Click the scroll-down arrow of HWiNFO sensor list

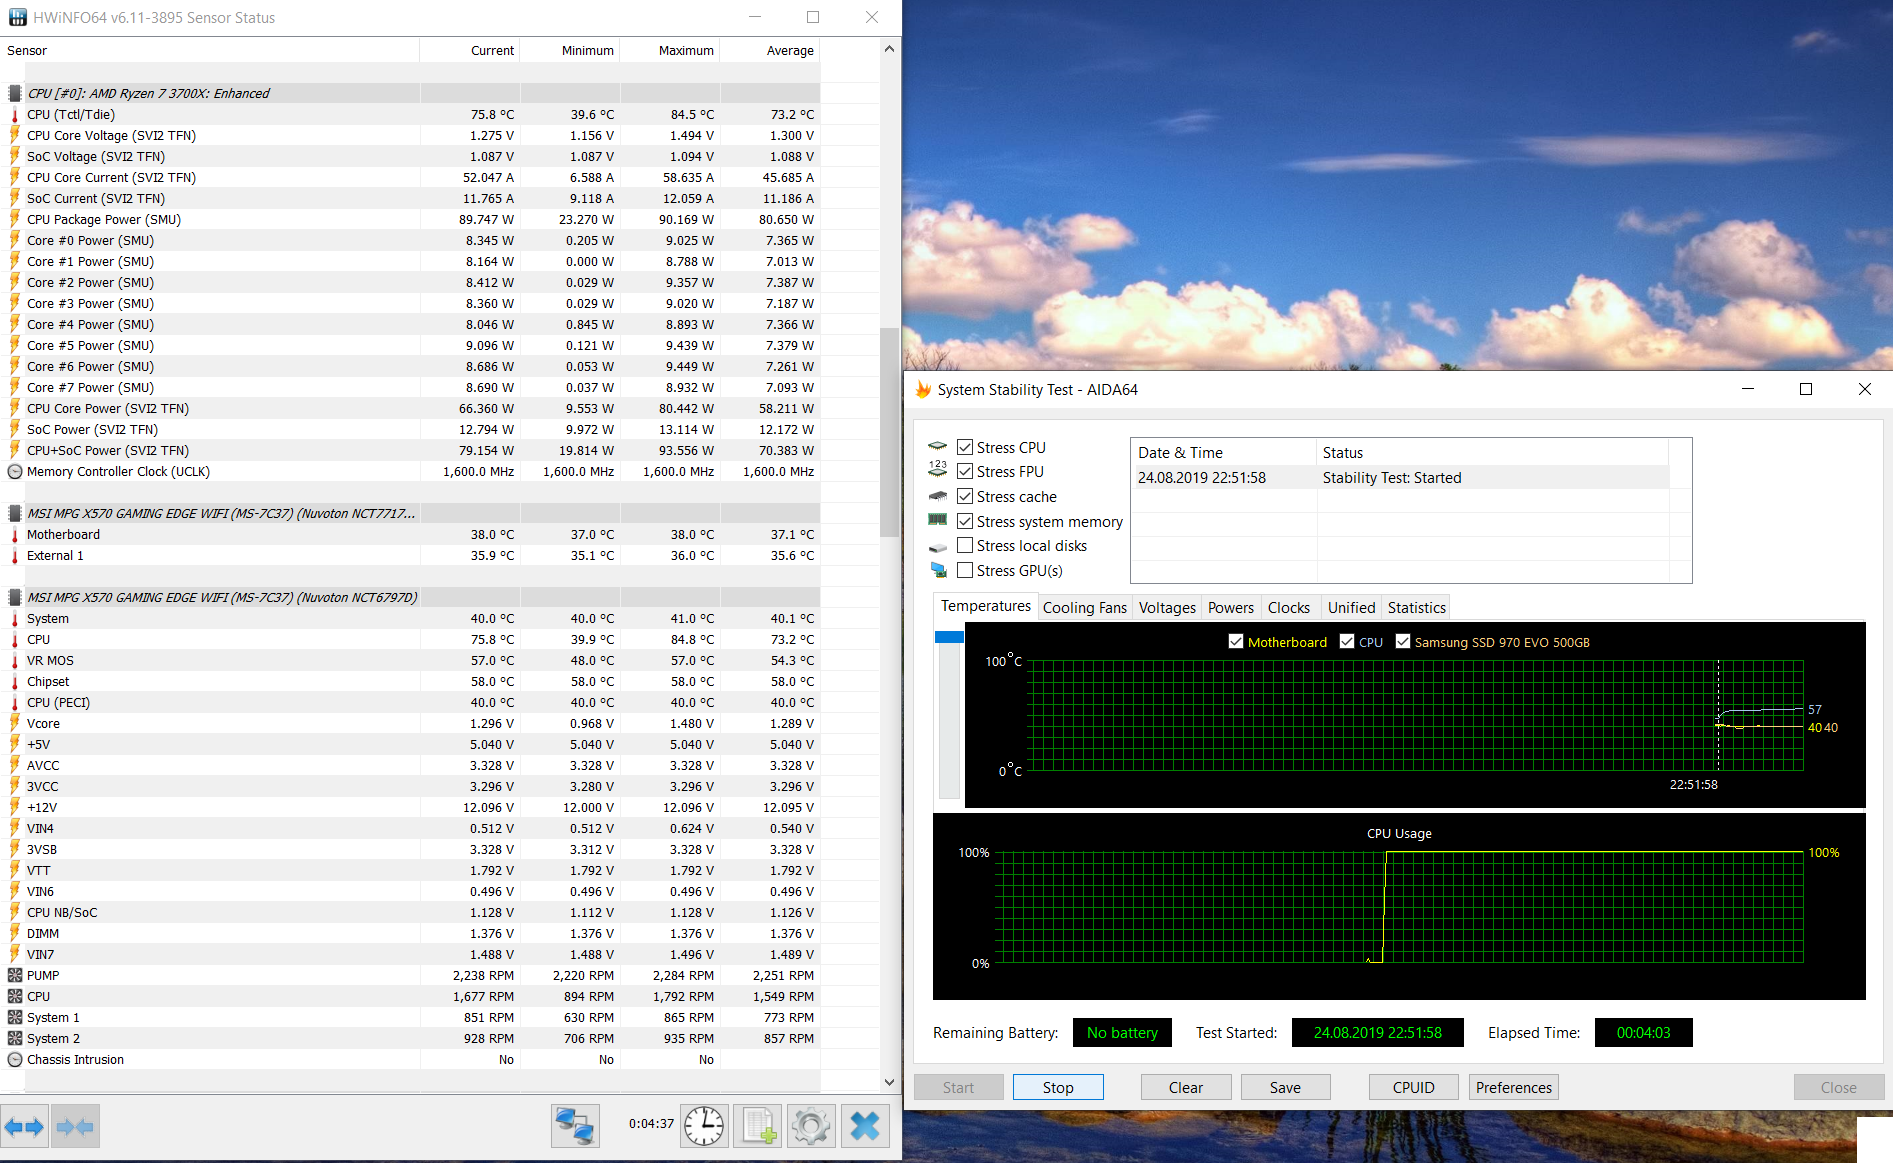click(x=889, y=1082)
